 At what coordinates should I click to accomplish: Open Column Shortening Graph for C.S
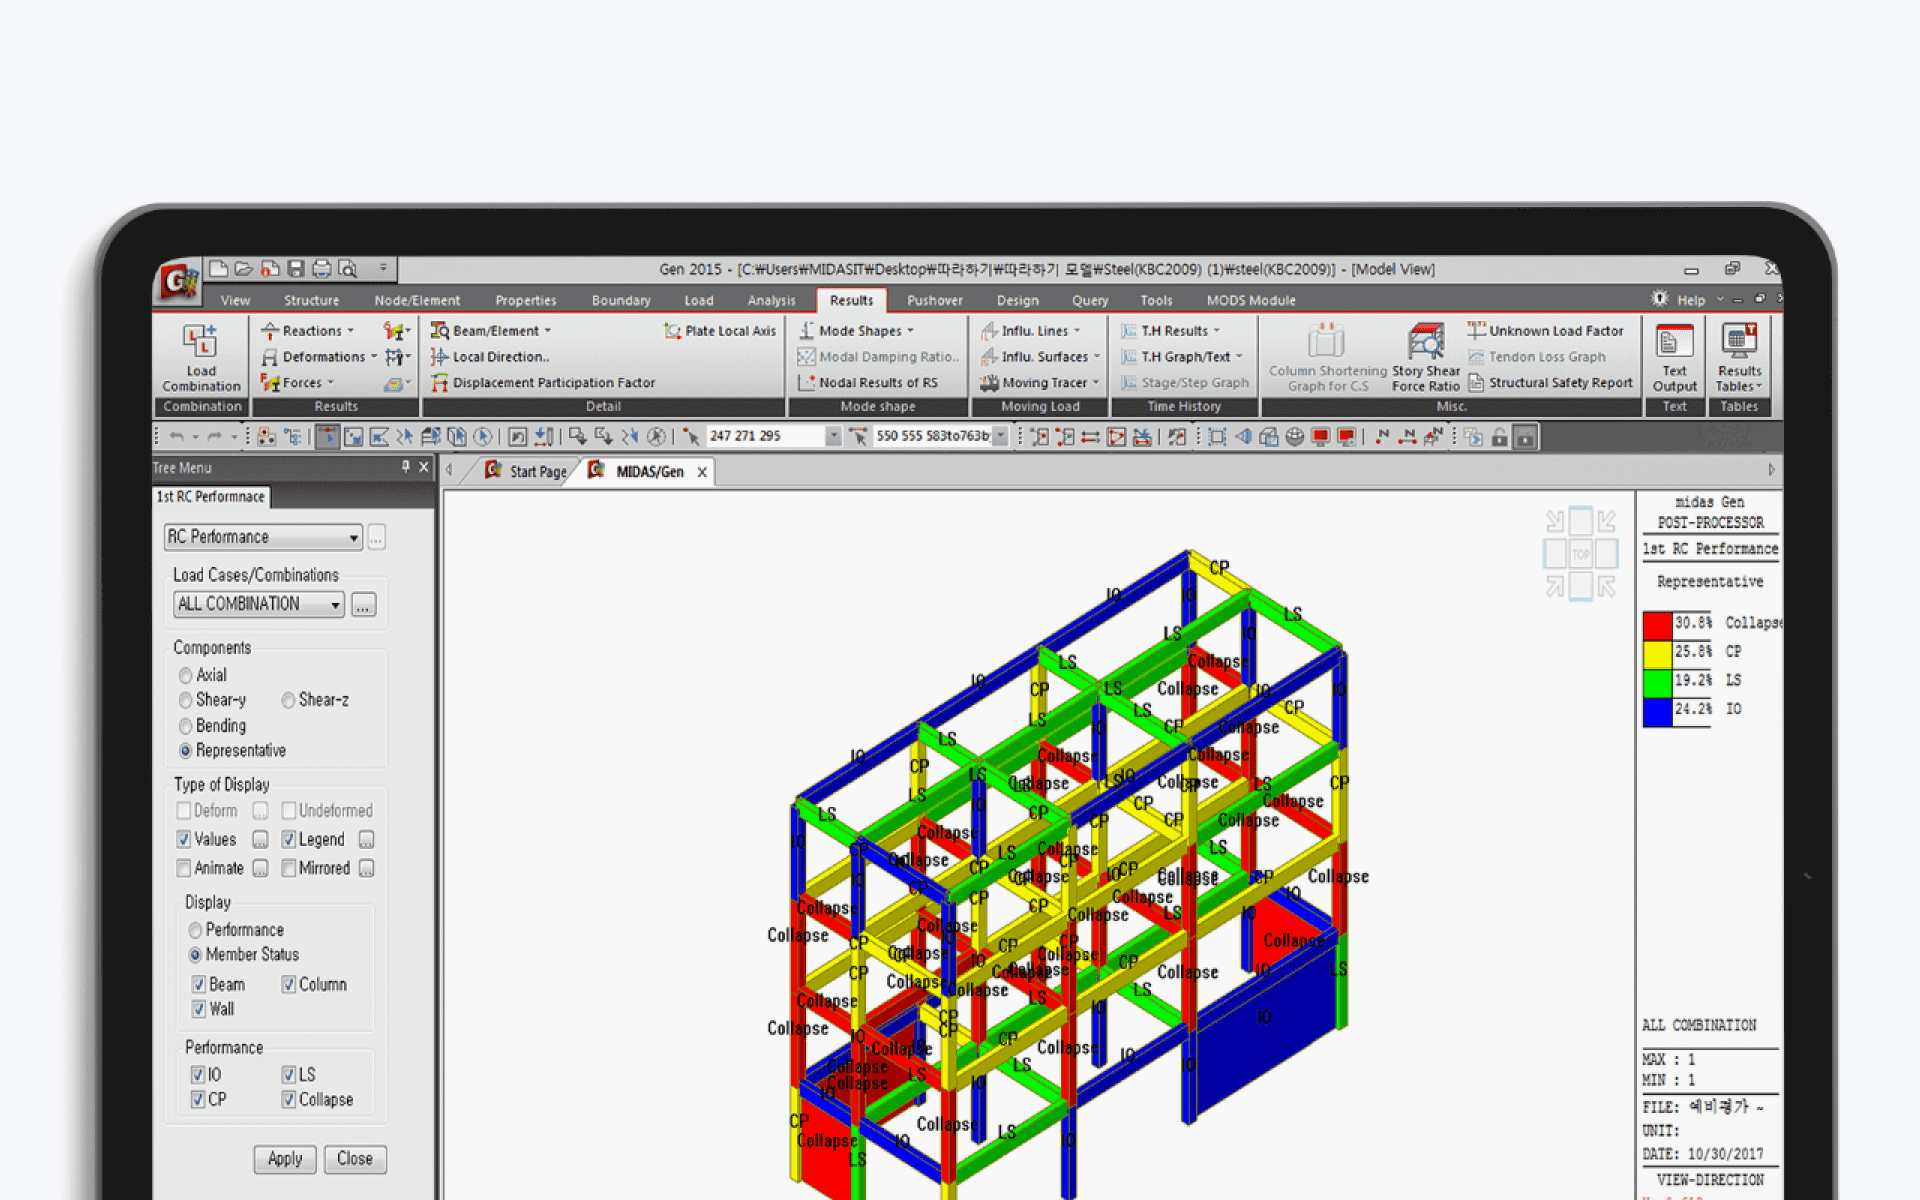[x=1327, y=357]
